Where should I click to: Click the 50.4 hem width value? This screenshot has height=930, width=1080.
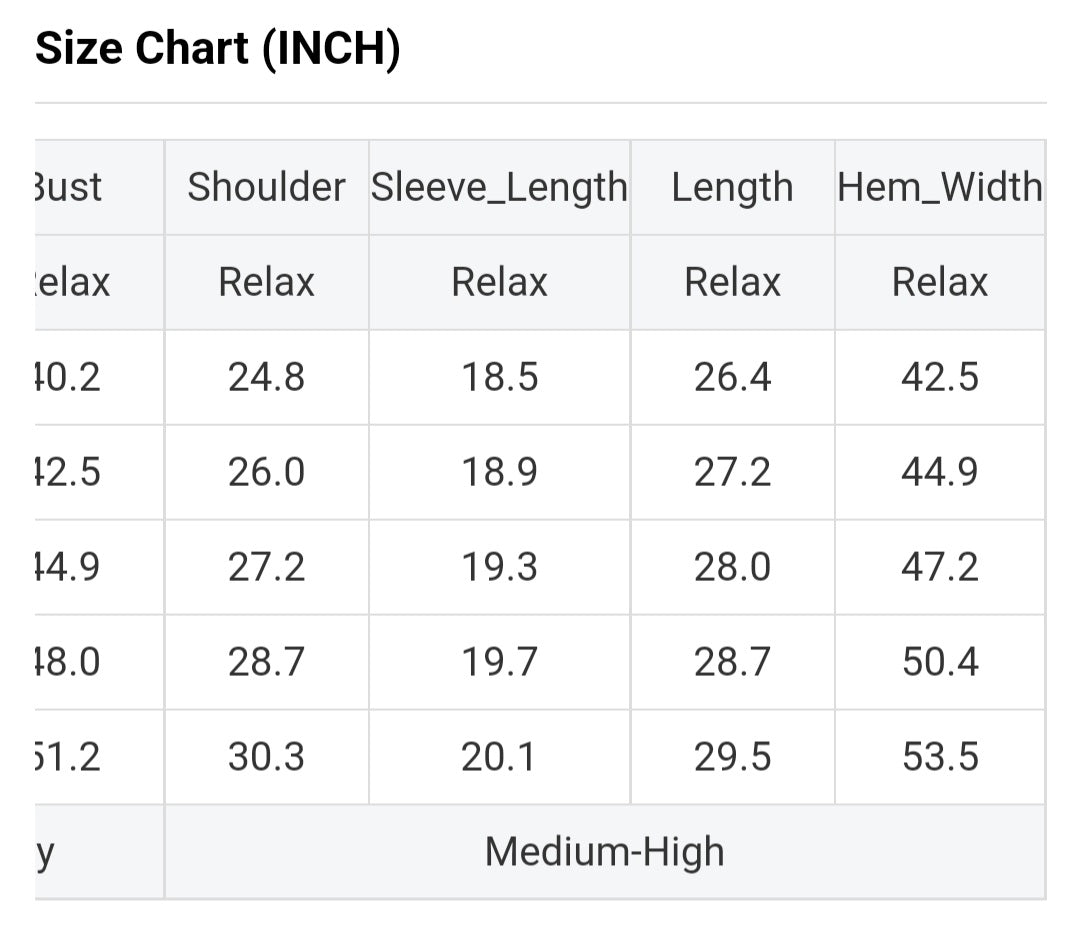click(939, 662)
